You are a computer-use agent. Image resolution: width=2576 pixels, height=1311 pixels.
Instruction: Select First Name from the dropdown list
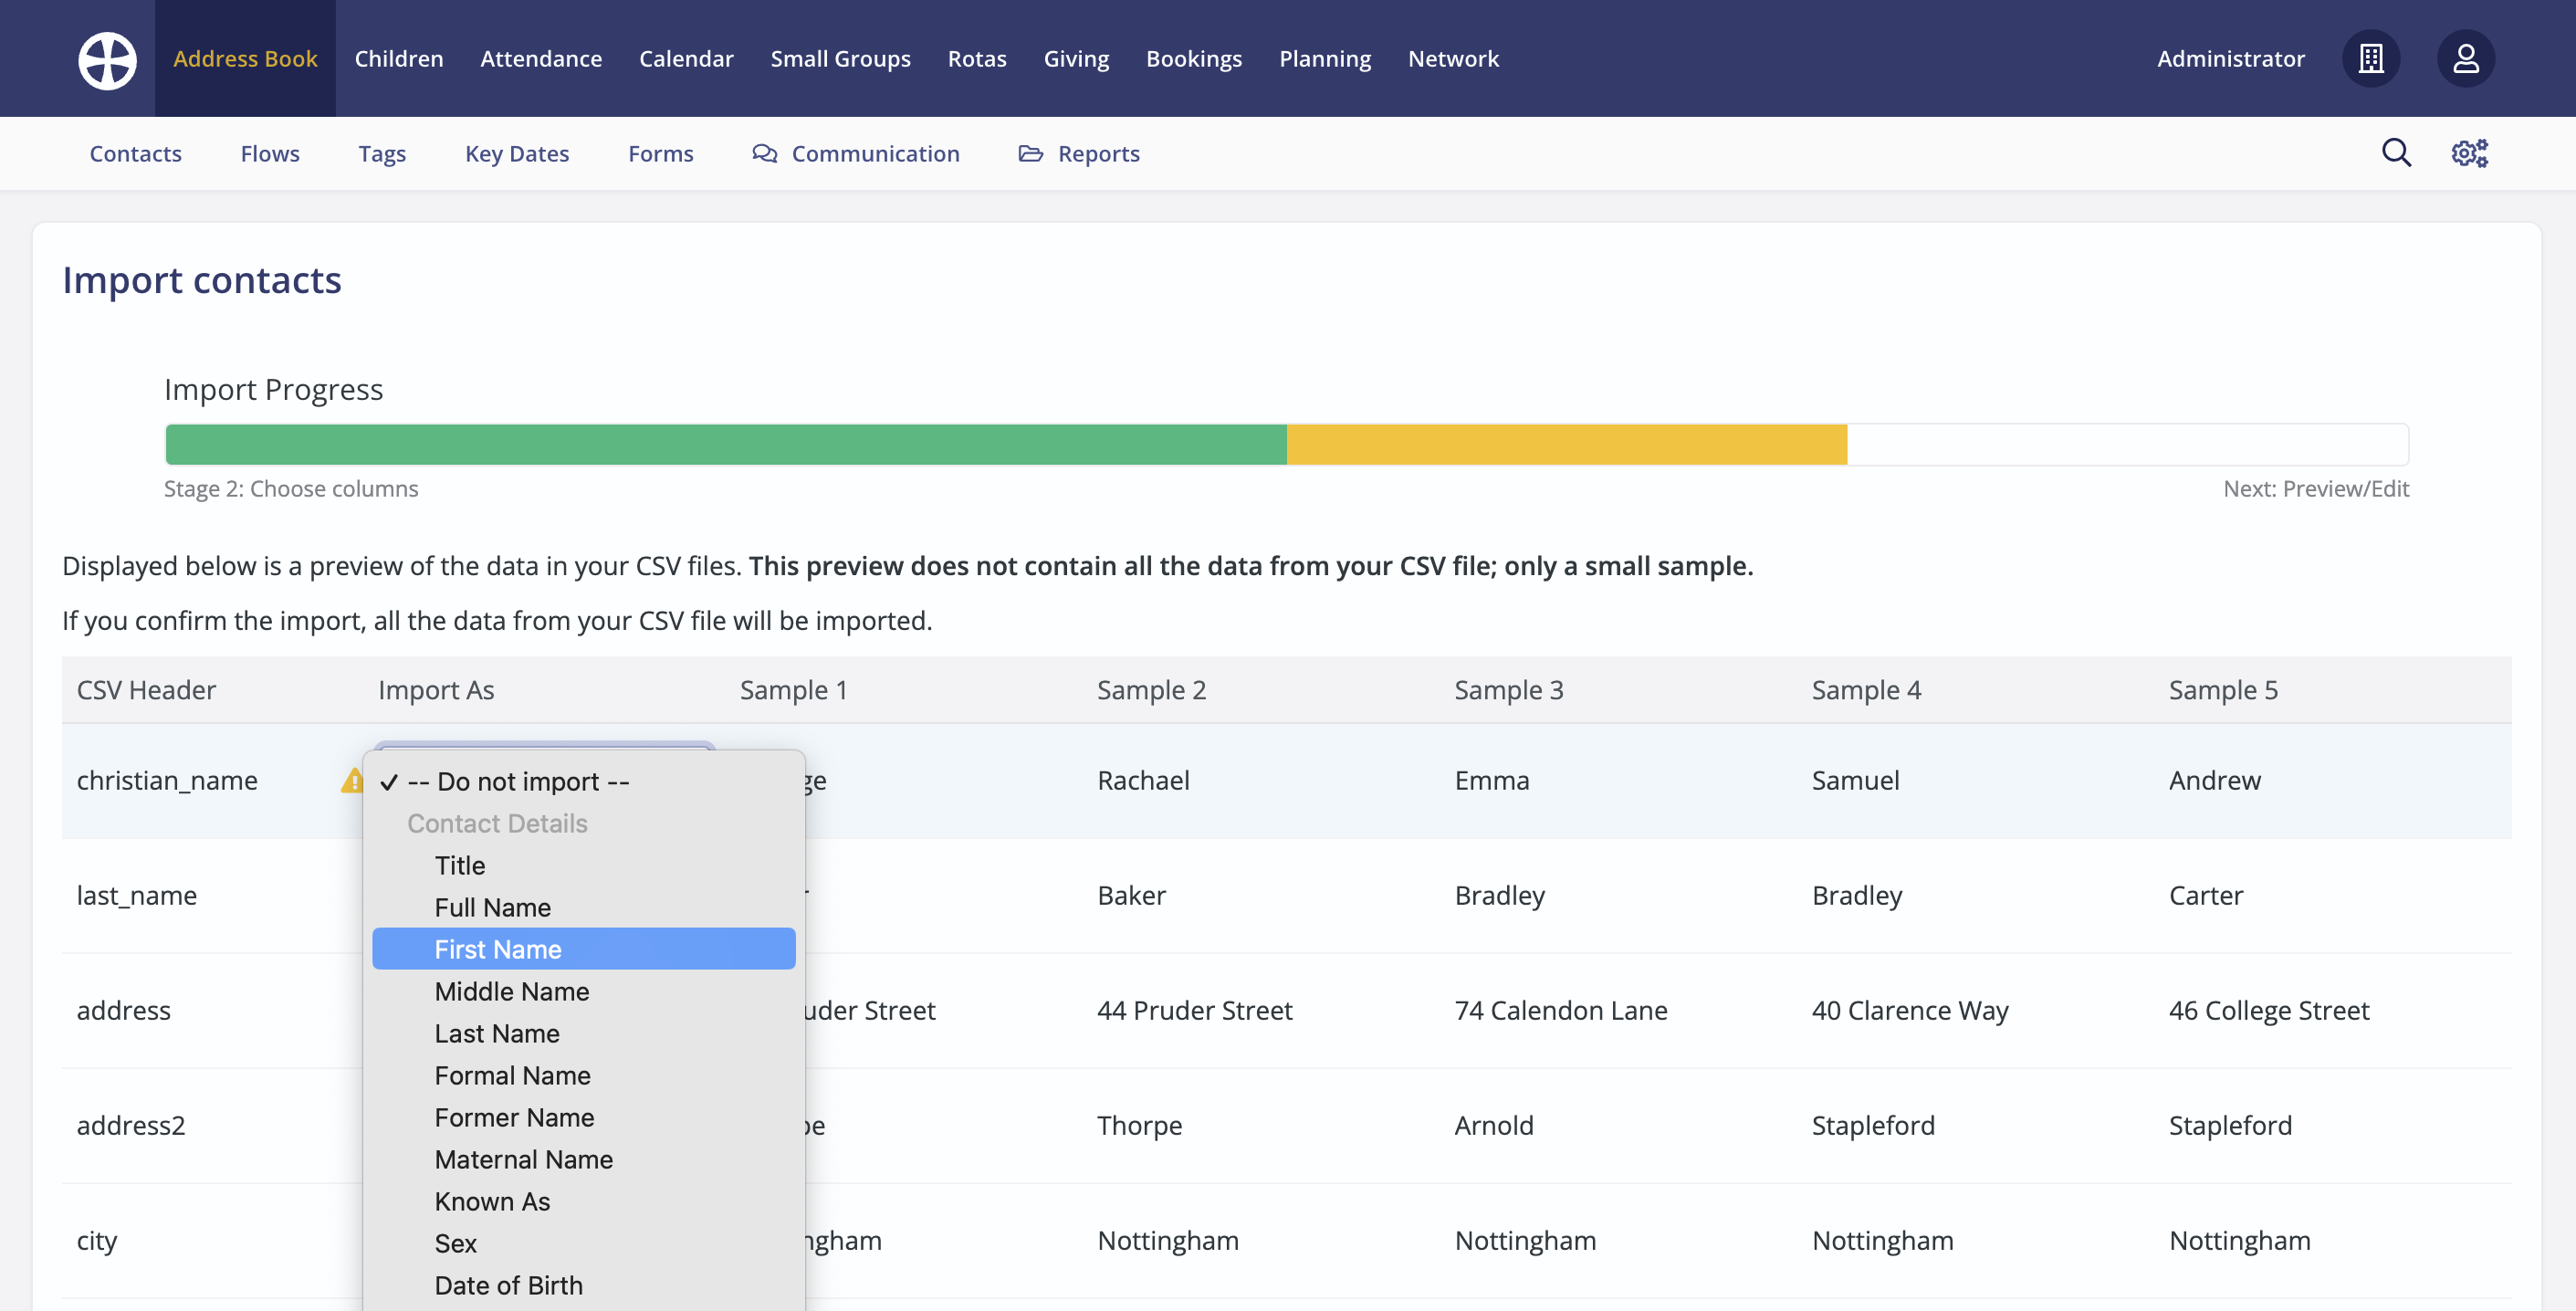click(498, 949)
